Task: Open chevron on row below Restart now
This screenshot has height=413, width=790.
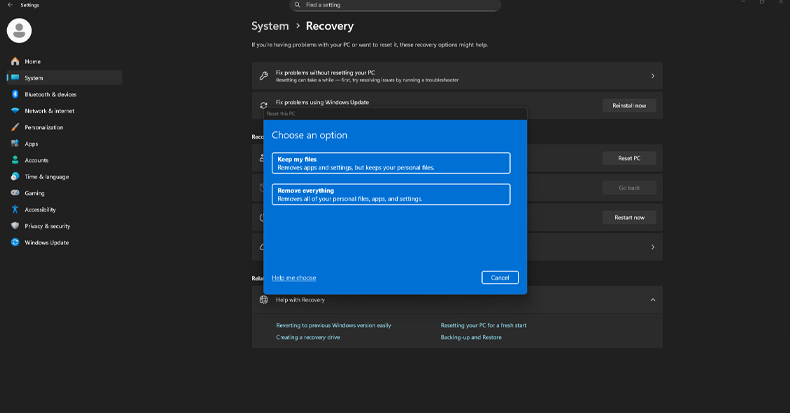Action: pos(652,247)
